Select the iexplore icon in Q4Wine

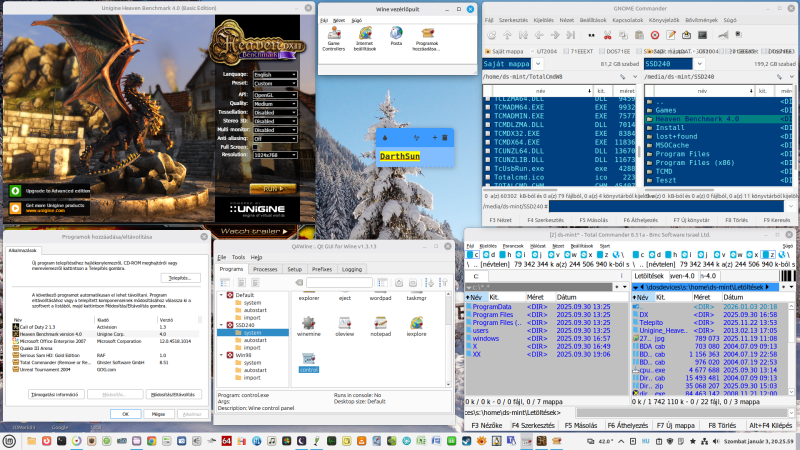416,327
